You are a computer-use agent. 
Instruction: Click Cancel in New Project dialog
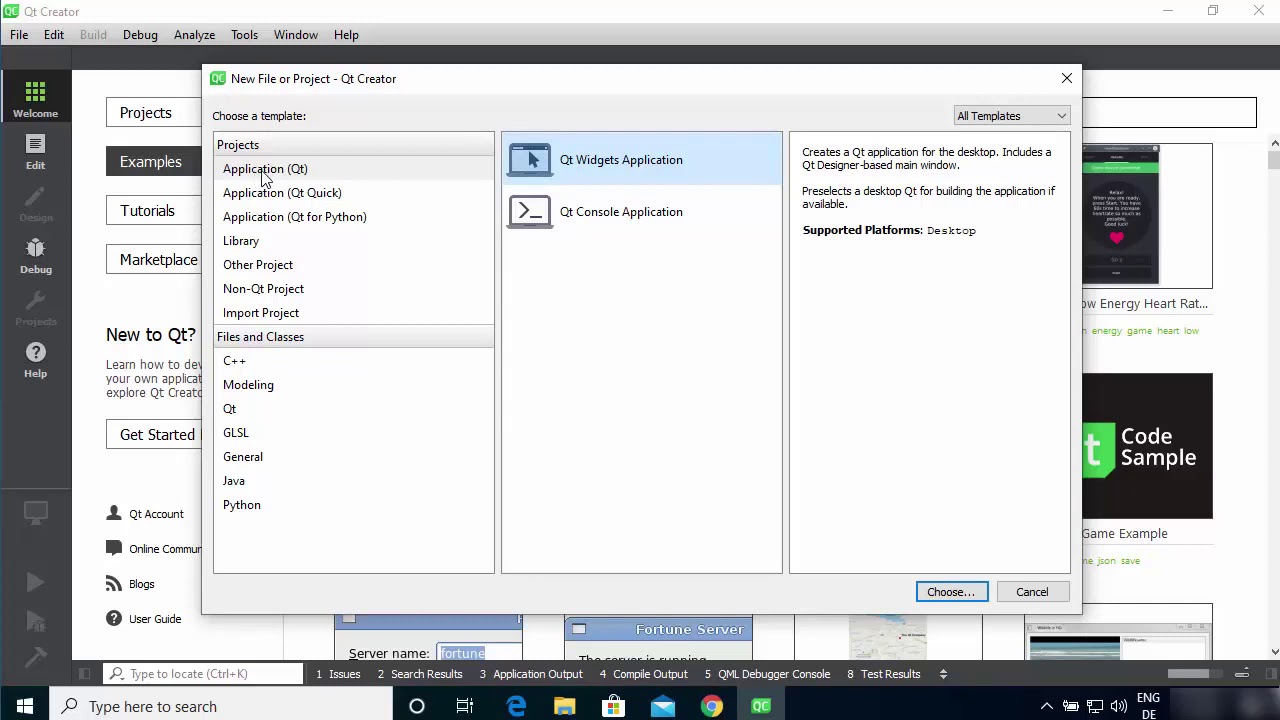(1032, 592)
